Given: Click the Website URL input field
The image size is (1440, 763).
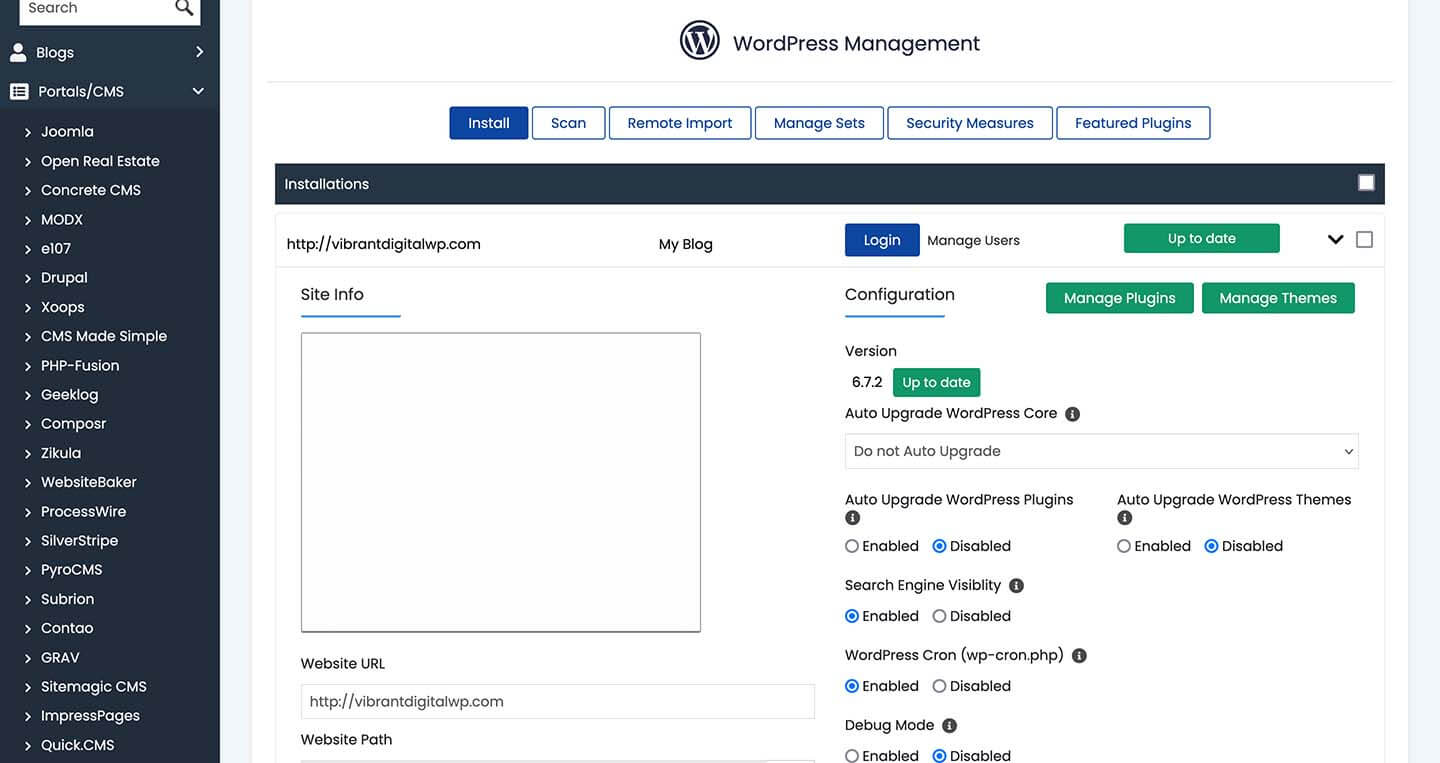Looking at the screenshot, I should tap(557, 701).
